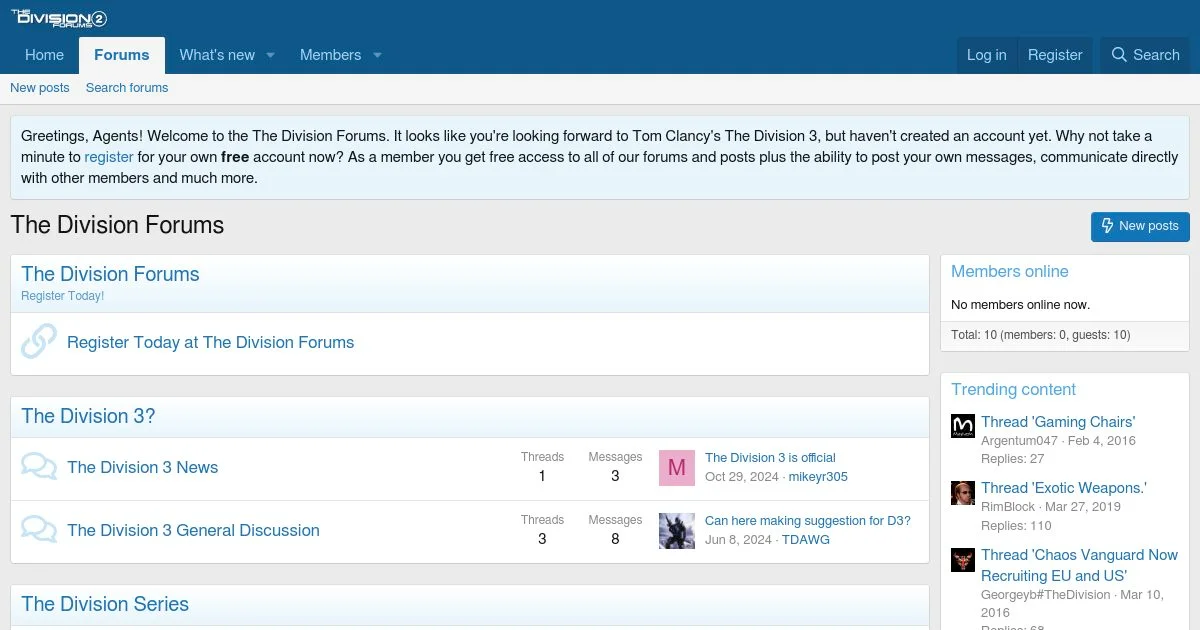Open TDAWG's avatar image
This screenshot has width=1200, height=630.
(x=677, y=531)
